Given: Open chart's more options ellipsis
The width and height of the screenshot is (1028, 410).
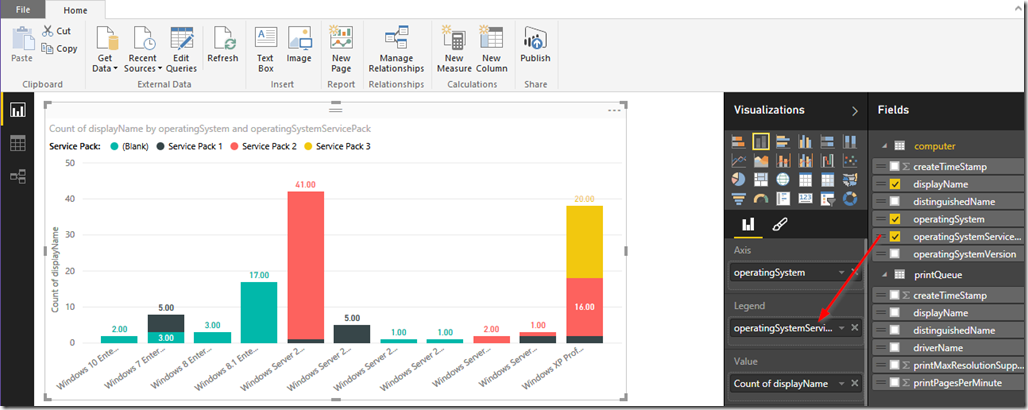Looking at the screenshot, I should click(614, 111).
